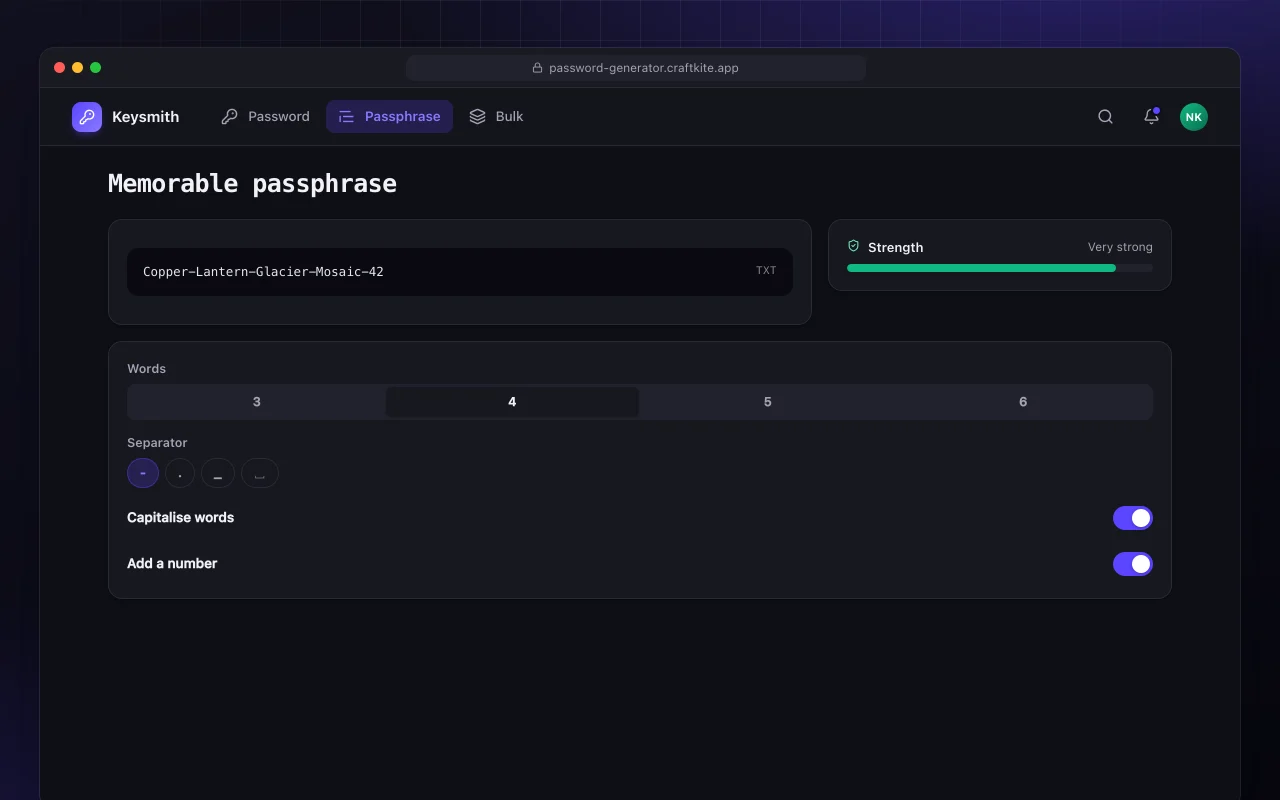Switch to the Passphrase tab
Viewport: 1280px width, 800px height.
click(x=389, y=117)
